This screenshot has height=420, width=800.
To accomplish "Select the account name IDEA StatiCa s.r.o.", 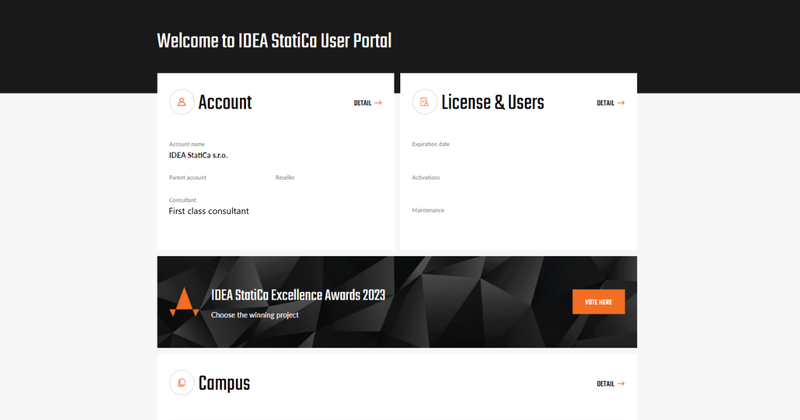I will click(198, 155).
